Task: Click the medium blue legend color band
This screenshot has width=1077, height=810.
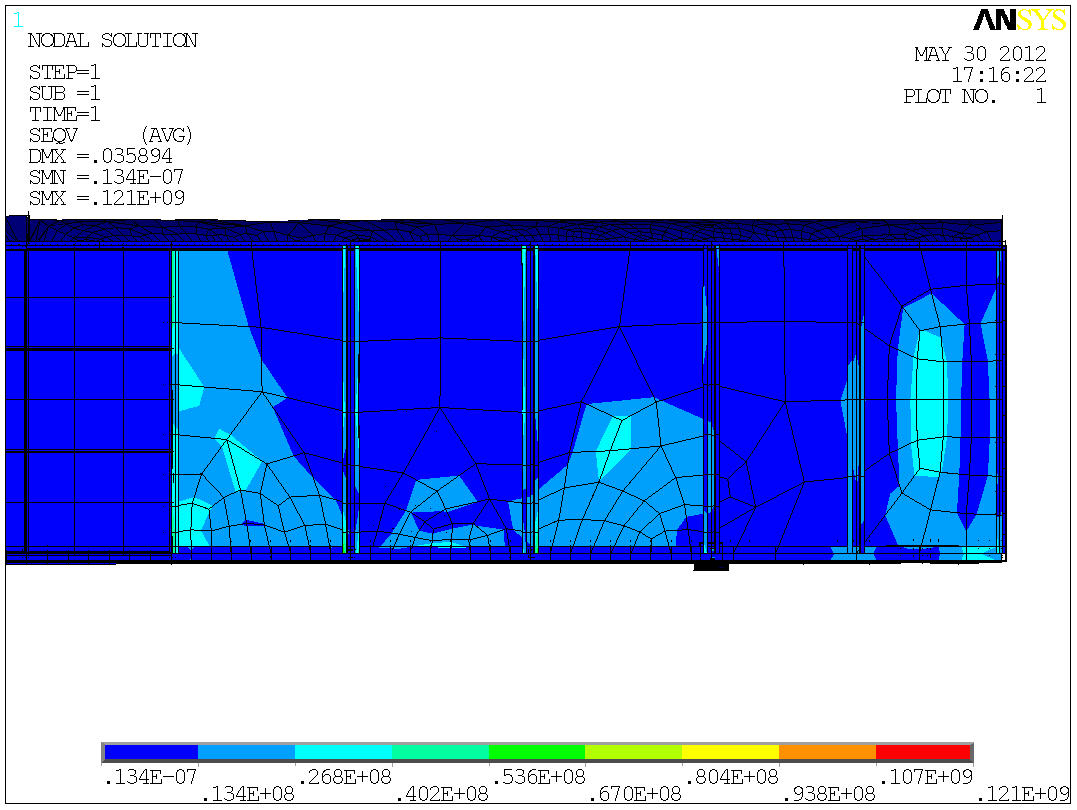Action: tap(247, 752)
